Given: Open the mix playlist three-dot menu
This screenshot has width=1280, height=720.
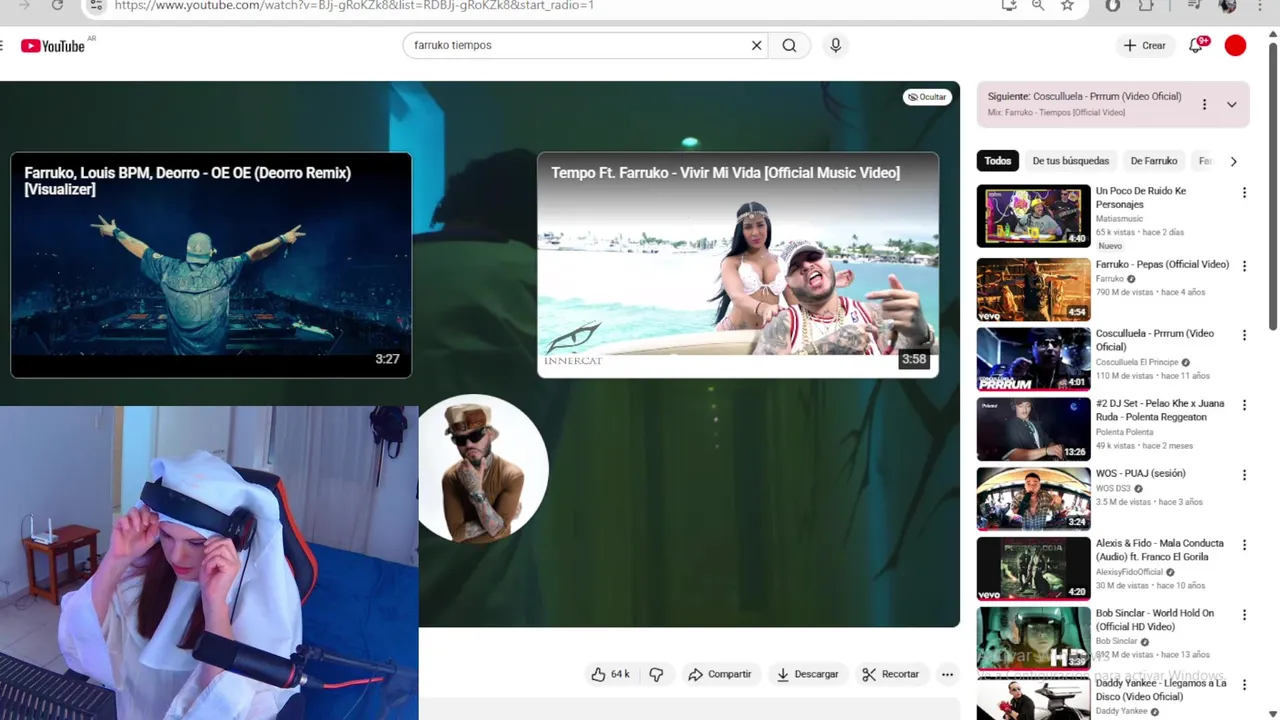Looking at the screenshot, I should (x=1204, y=104).
